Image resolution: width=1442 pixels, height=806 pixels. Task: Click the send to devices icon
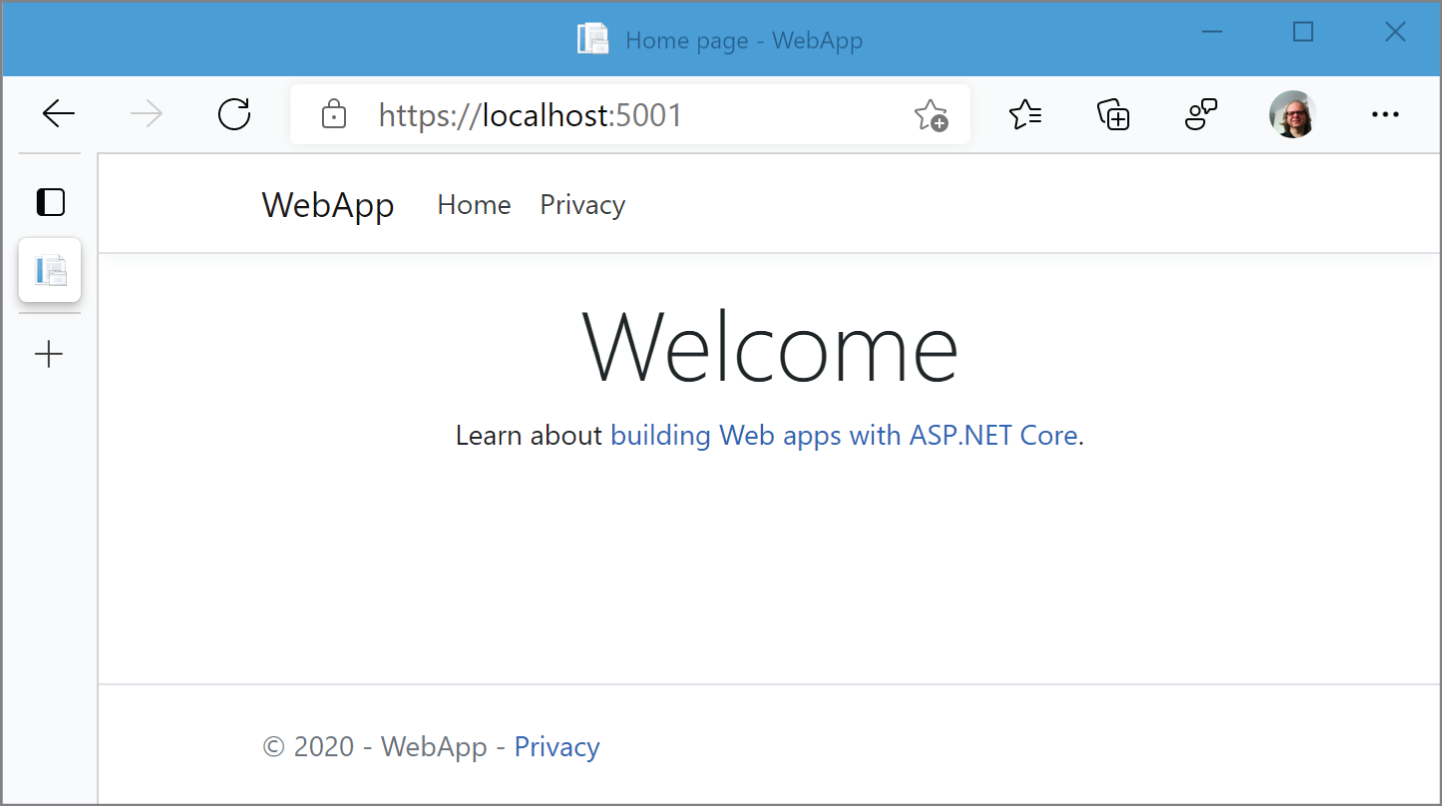coord(1200,113)
